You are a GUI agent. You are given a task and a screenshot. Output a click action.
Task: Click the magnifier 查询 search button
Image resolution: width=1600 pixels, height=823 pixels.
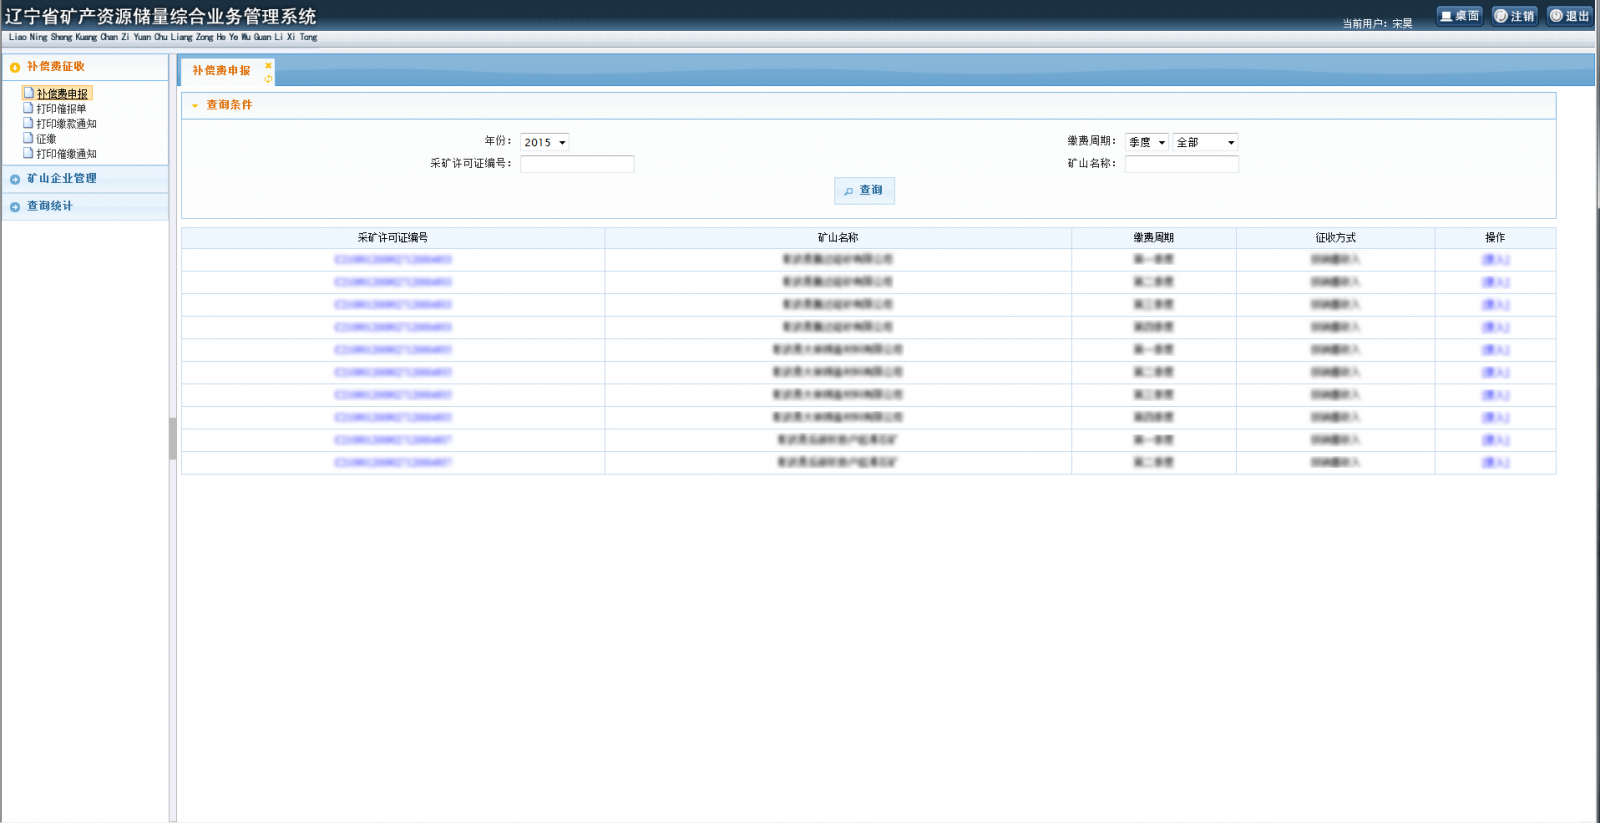(x=864, y=190)
